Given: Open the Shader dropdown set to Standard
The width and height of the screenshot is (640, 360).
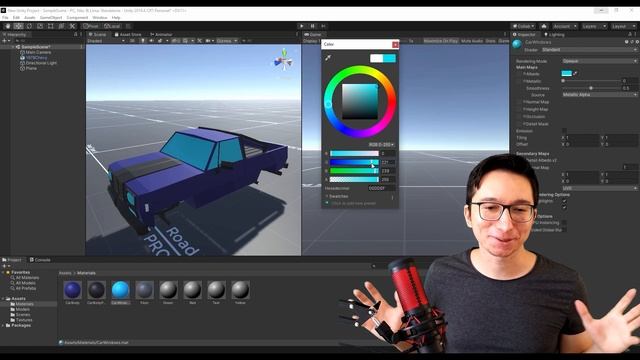Looking at the screenshot, I should [589, 50].
